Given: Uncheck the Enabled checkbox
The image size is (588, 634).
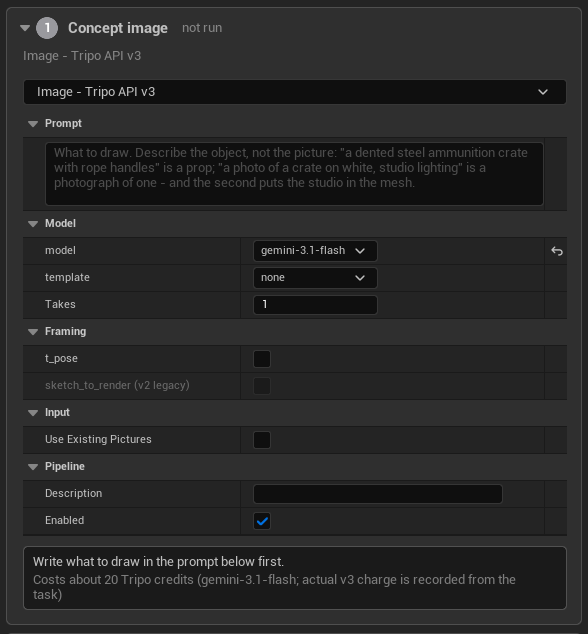Looking at the screenshot, I should [262, 521].
